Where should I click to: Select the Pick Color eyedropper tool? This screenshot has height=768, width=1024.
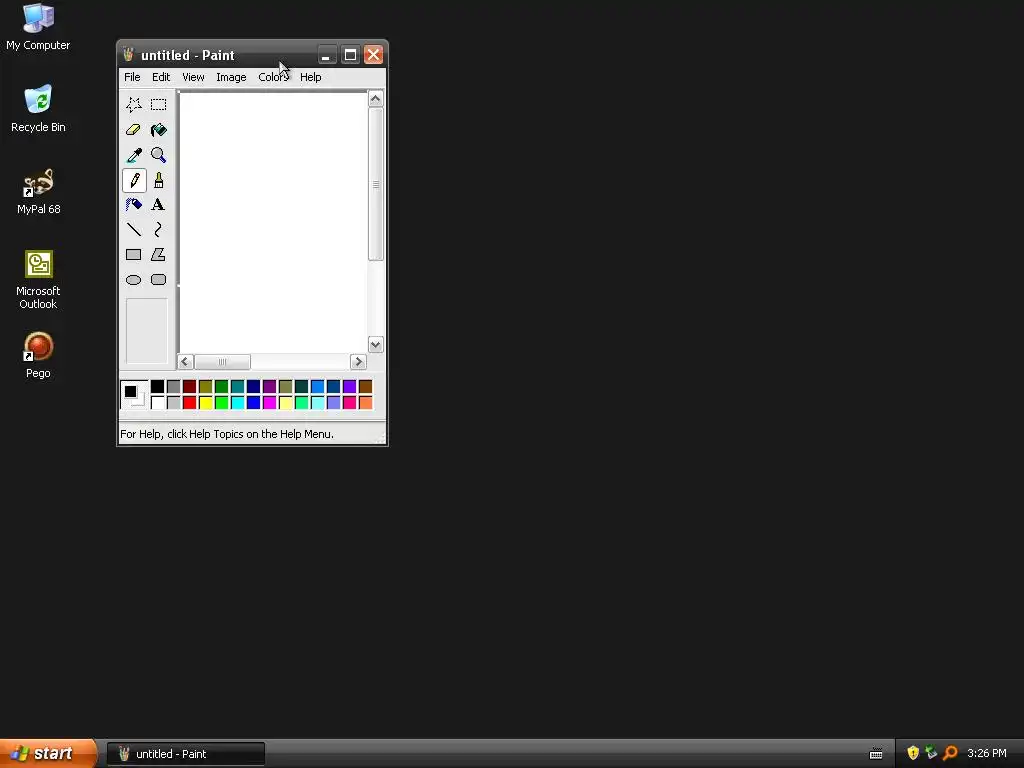click(x=134, y=155)
